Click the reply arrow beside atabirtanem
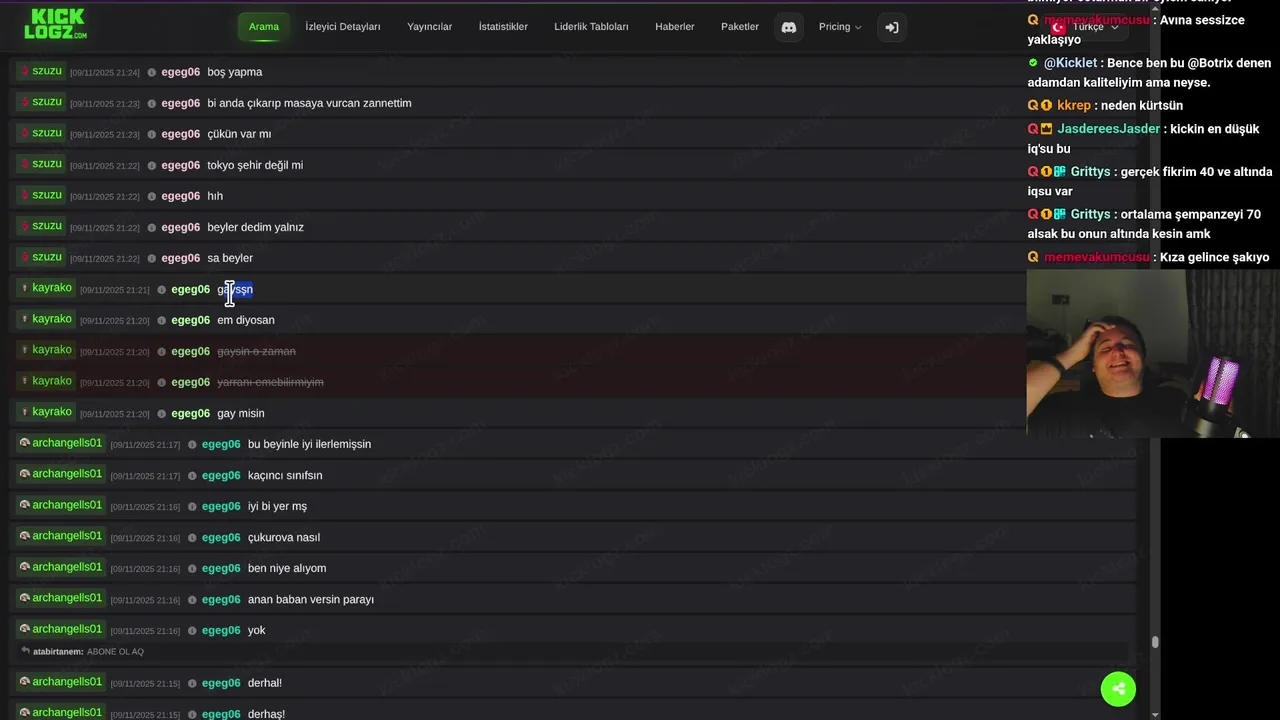Screen dimensions: 1280x720 [x=25, y=651]
